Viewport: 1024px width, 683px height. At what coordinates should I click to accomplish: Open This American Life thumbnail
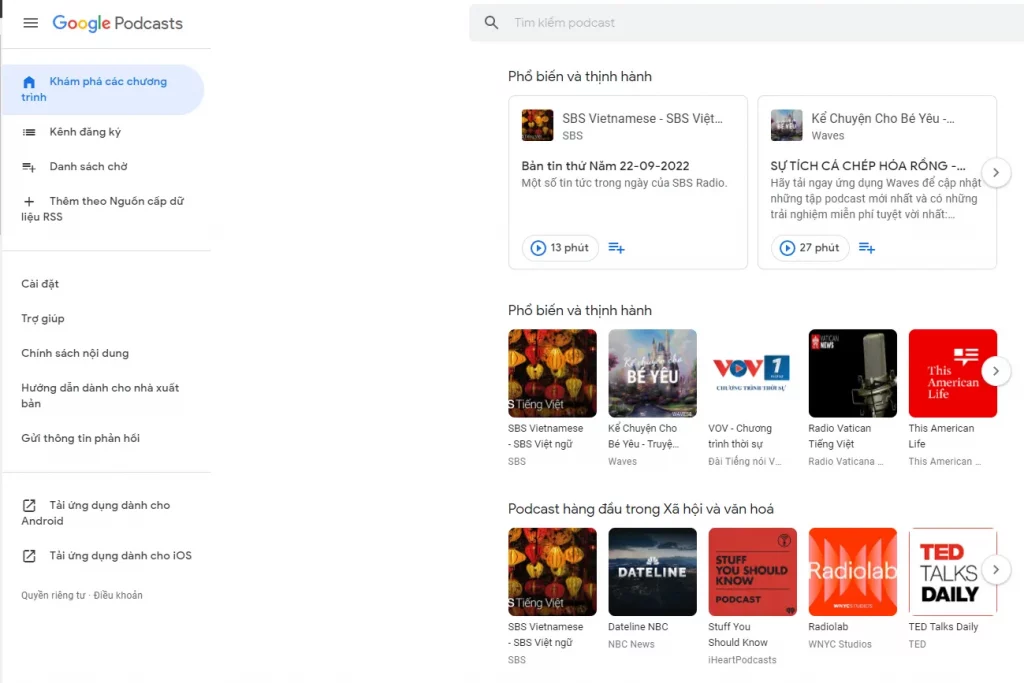[x=953, y=373]
